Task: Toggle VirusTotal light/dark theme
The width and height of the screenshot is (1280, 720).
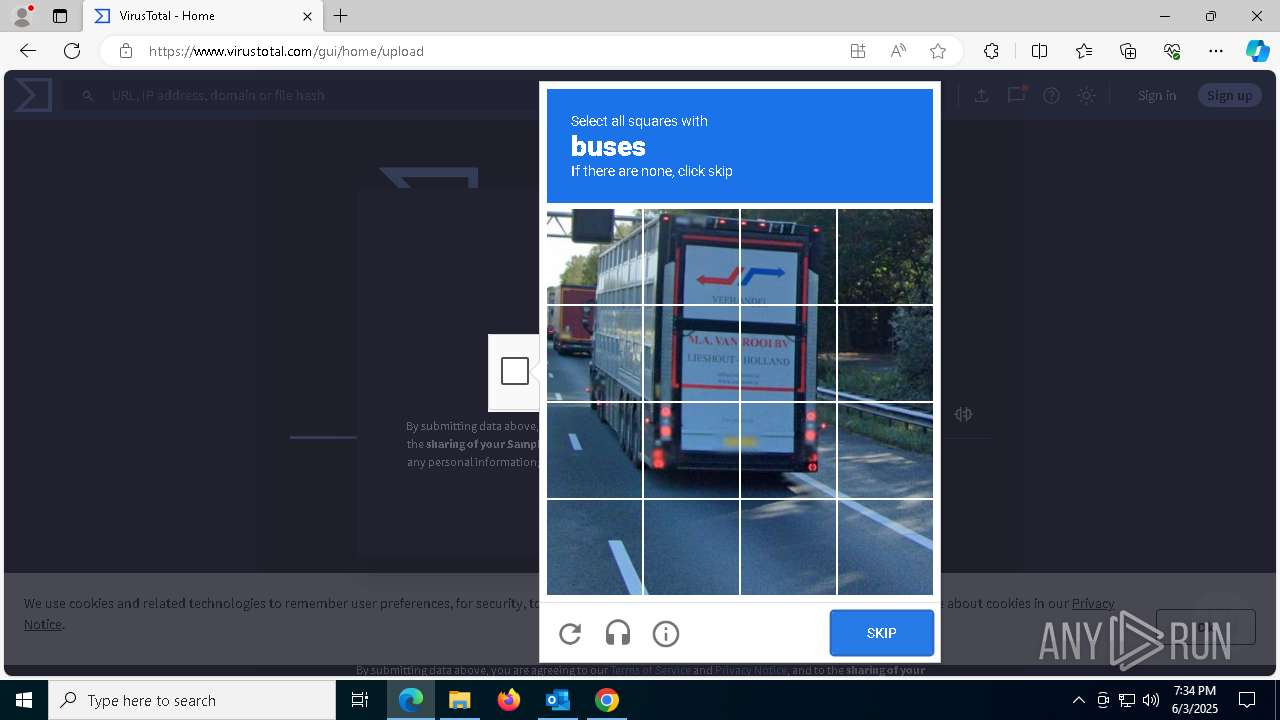Action: pos(1086,95)
